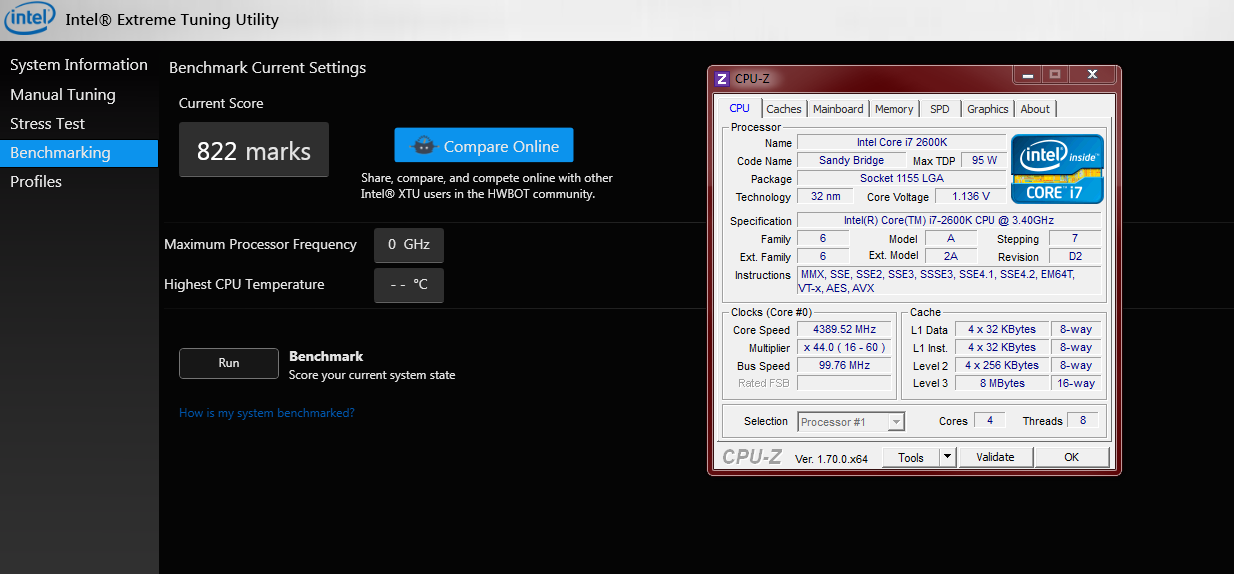
Task: Click OK in the CPU-Z window
Action: click(x=1072, y=457)
